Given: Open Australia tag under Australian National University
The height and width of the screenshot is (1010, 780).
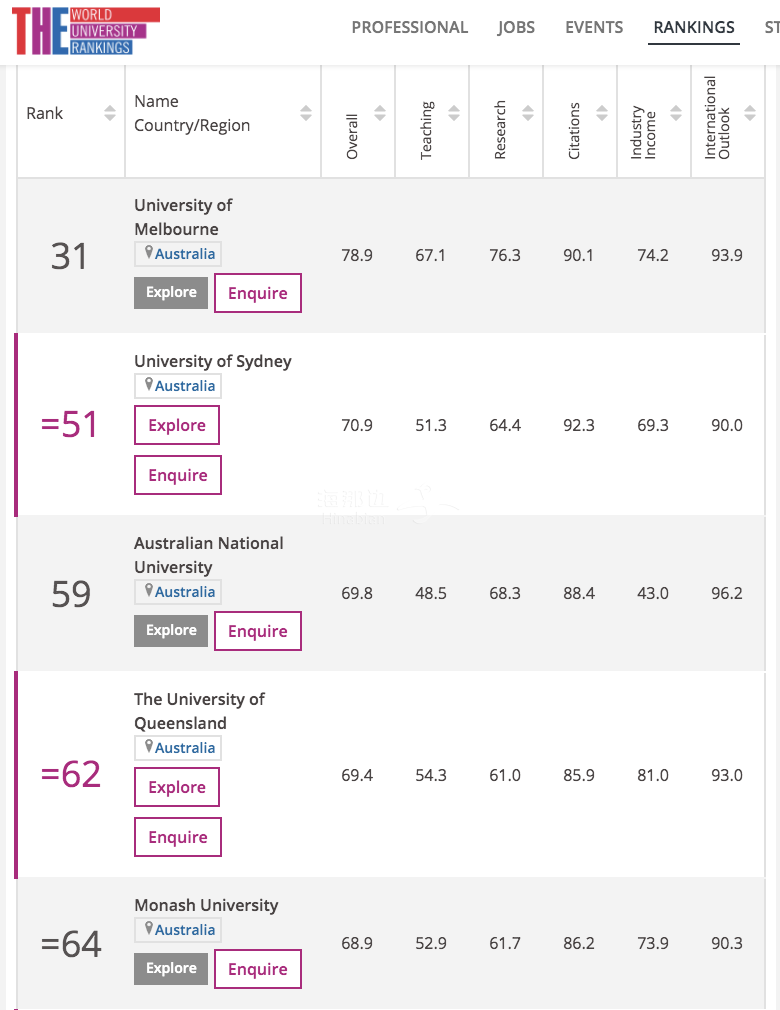Looking at the screenshot, I should click(178, 592).
